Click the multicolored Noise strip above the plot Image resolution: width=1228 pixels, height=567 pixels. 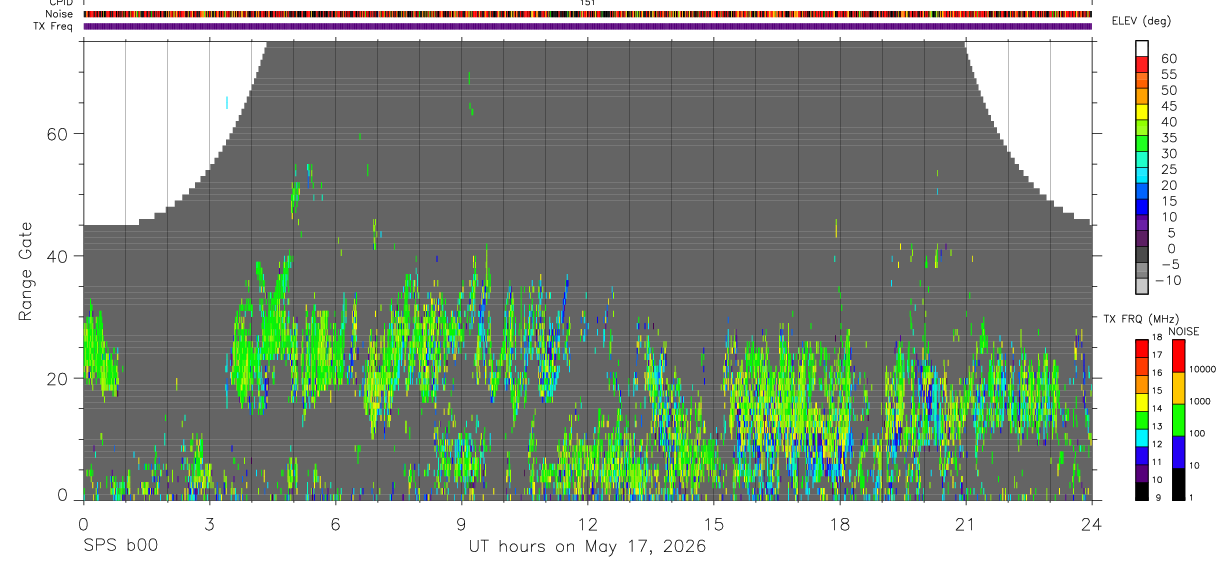tap(587, 14)
